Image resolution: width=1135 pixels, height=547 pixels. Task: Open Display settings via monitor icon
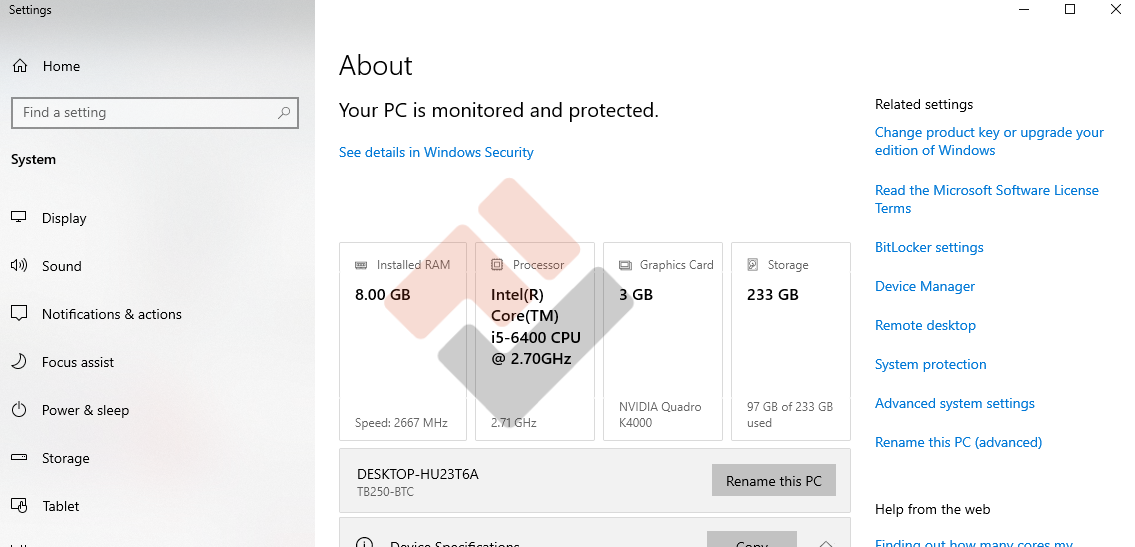point(19,218)
